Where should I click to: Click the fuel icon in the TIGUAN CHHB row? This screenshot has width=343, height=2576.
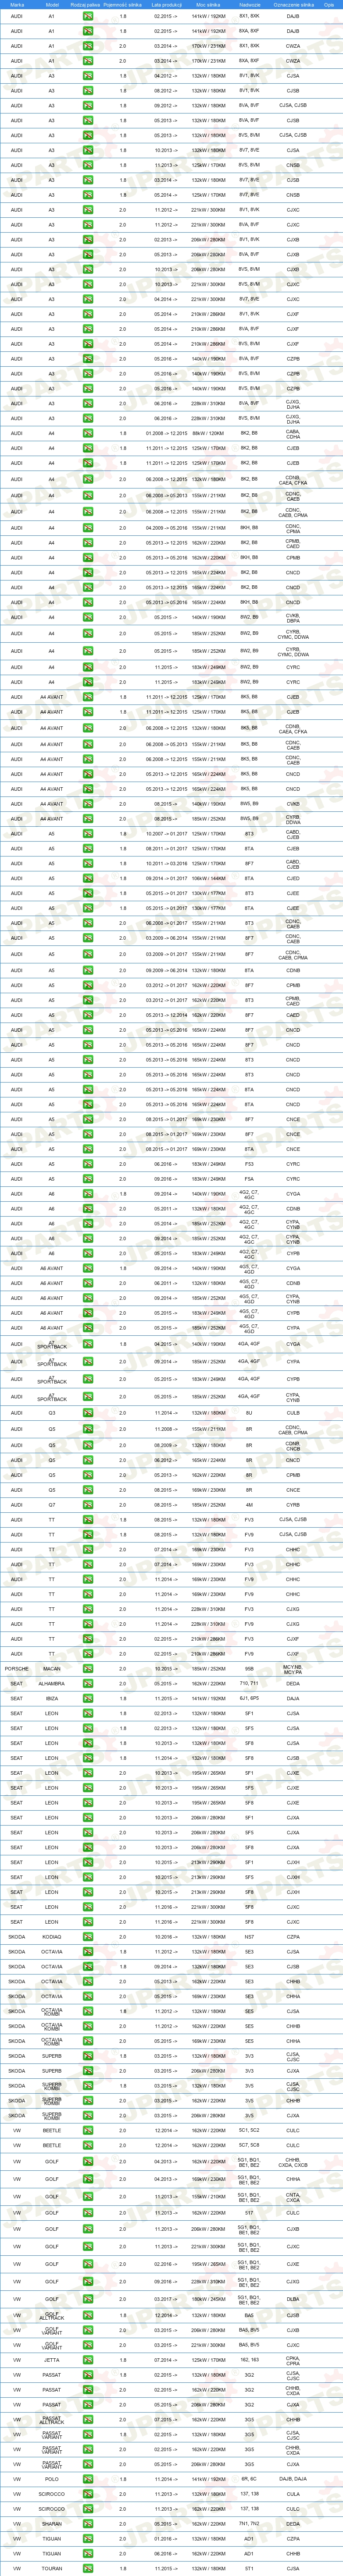point(88,2553)
